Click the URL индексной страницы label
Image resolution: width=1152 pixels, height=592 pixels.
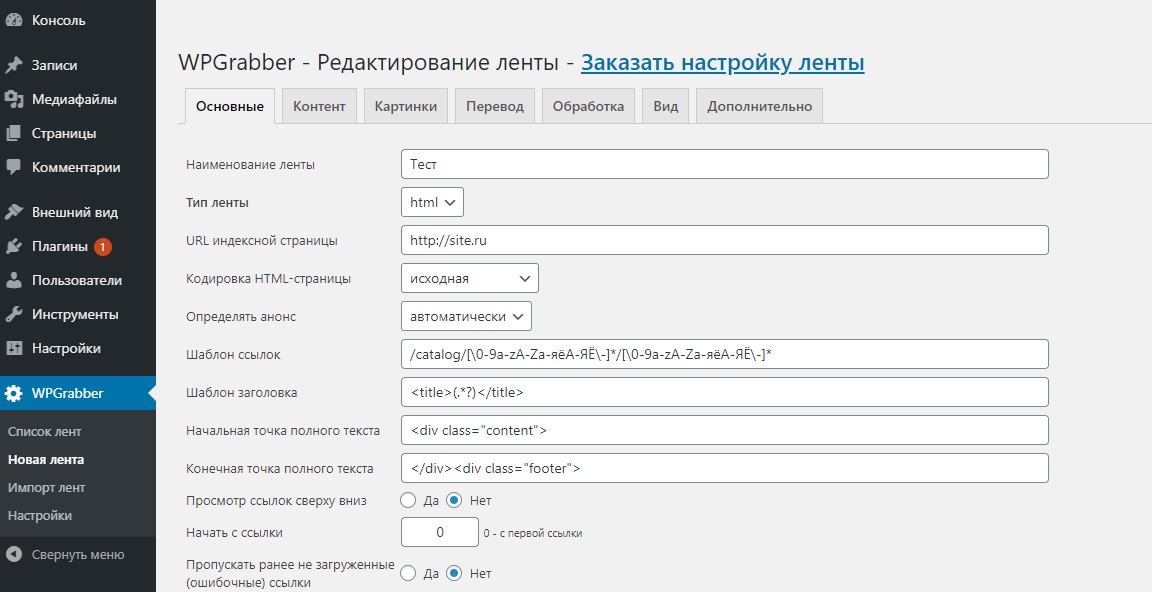(x=262, y=240)
